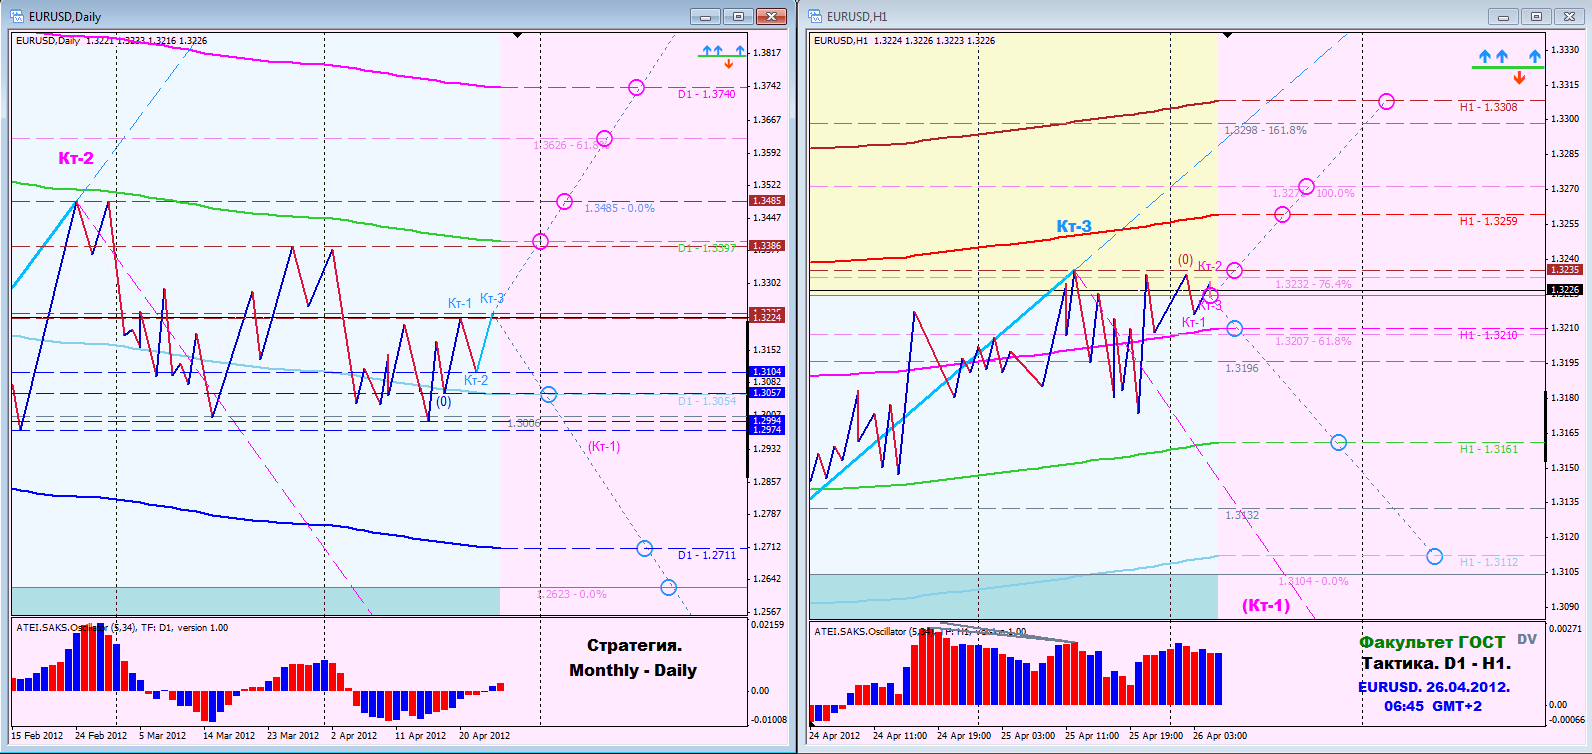Click the EURUSD,H1 window title icon
Viewport: 1592px width, 754px height.
816,16
